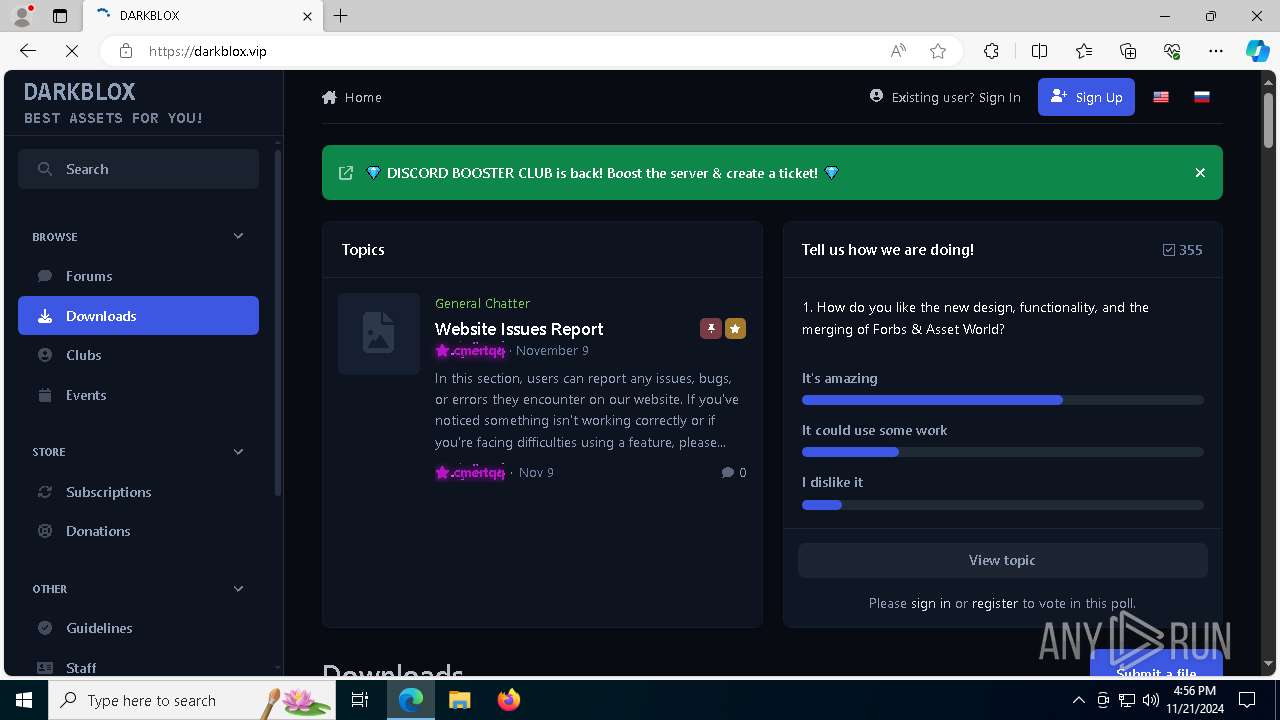The width and height of the screenshot is (1280, 720).
Task: Stop loading the page with the X button
Action: [74, 51]
